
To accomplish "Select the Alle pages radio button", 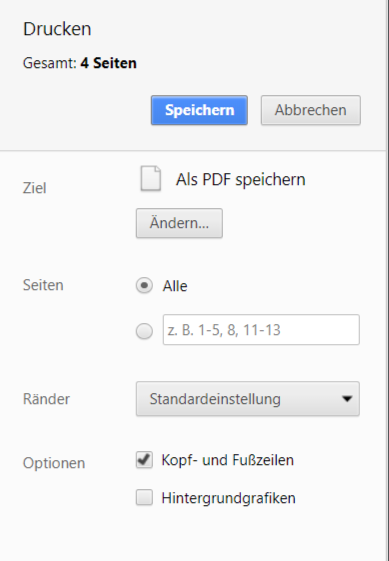I will pyautogui.click(x=144, y=286).
